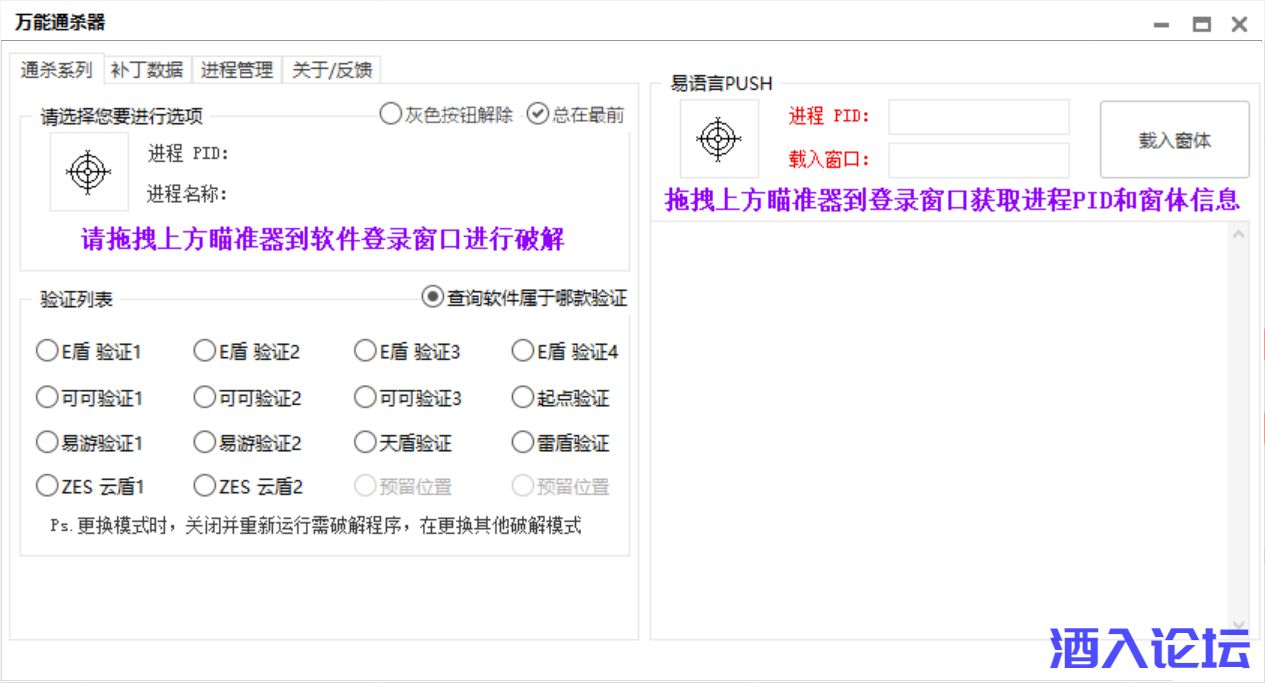Focus the 载入窗口 text field

click(978, 160)
